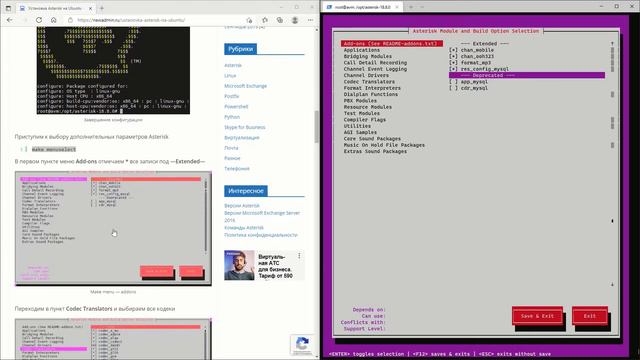Toggle the res_config_mysql module checkbox
The height and width of the screenshot is (360, 640).
pyautogui.click(x=453, y=69)
